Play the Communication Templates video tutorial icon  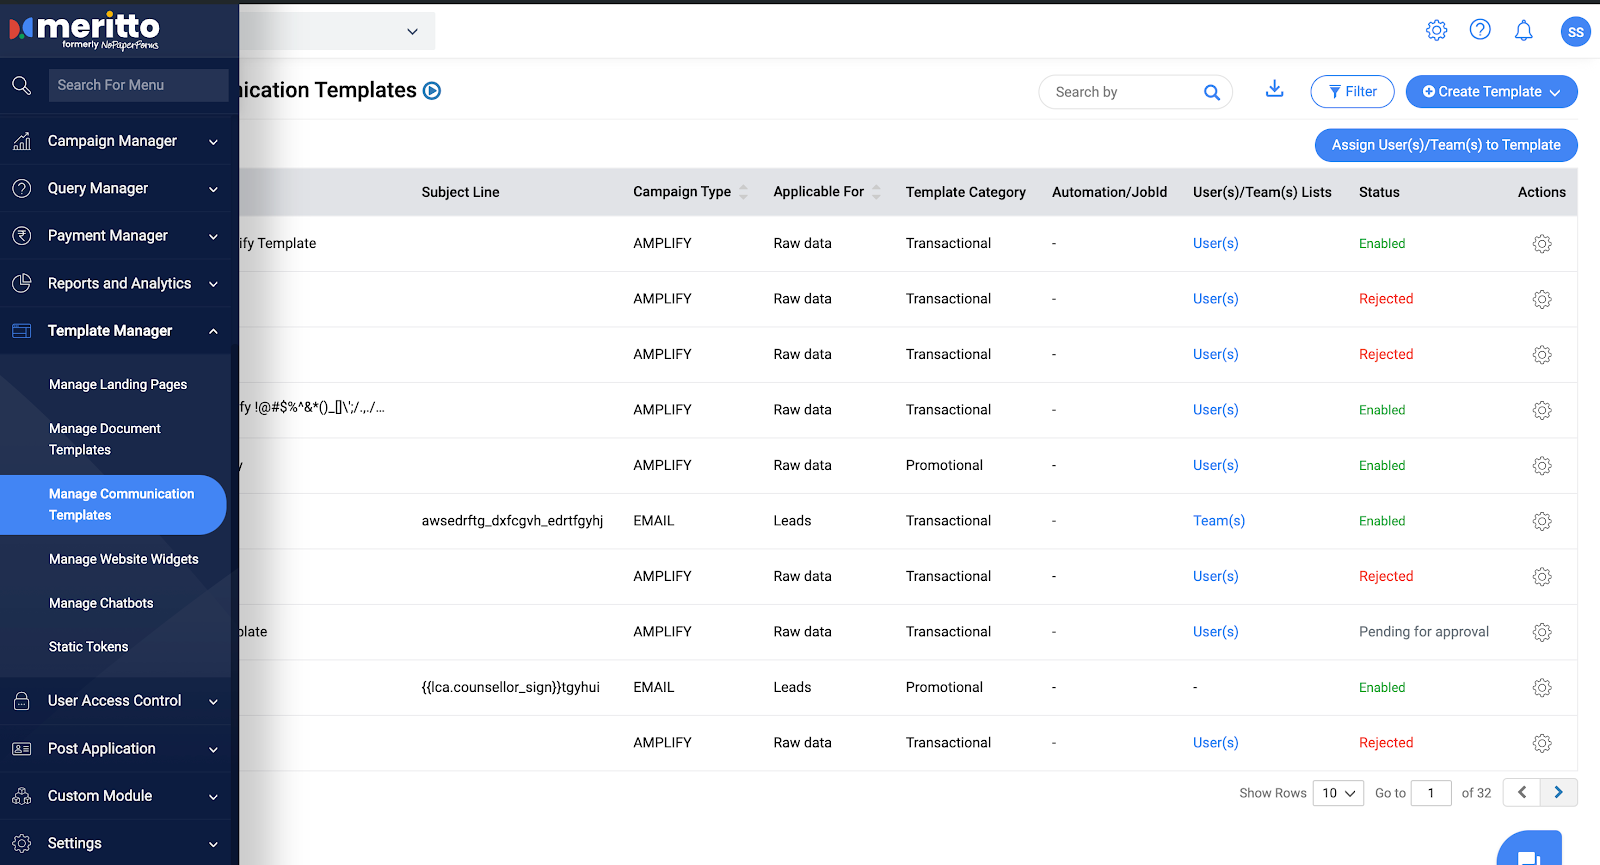coord(432,91)
